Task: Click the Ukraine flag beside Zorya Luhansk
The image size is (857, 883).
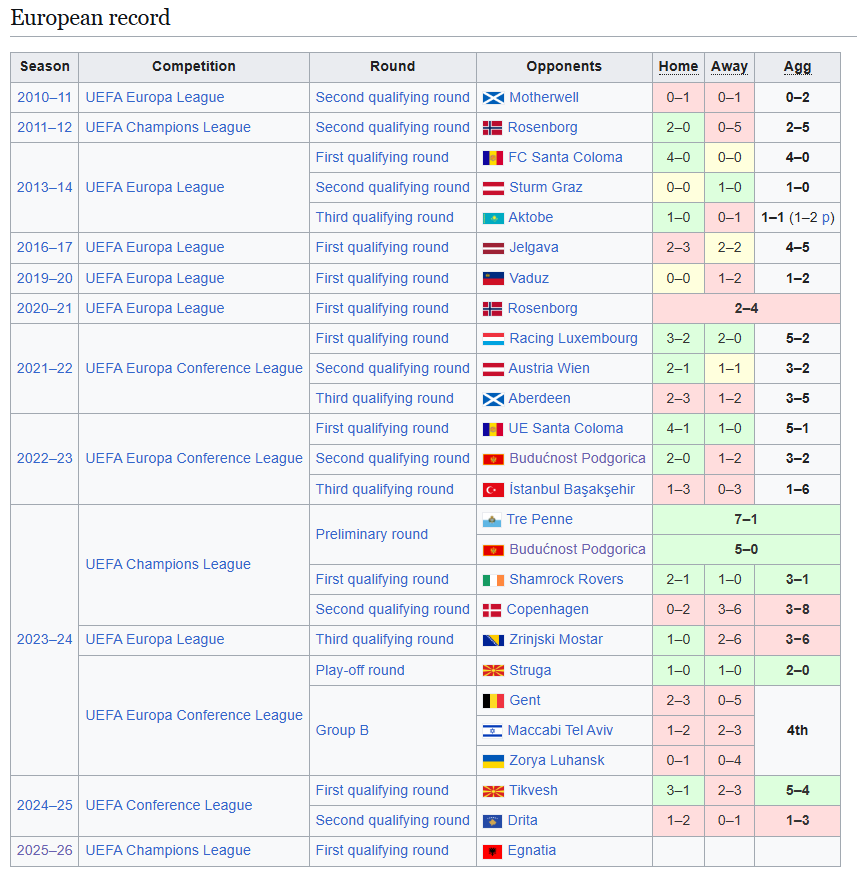Action: pyautogui.click(x=493, y=761)
